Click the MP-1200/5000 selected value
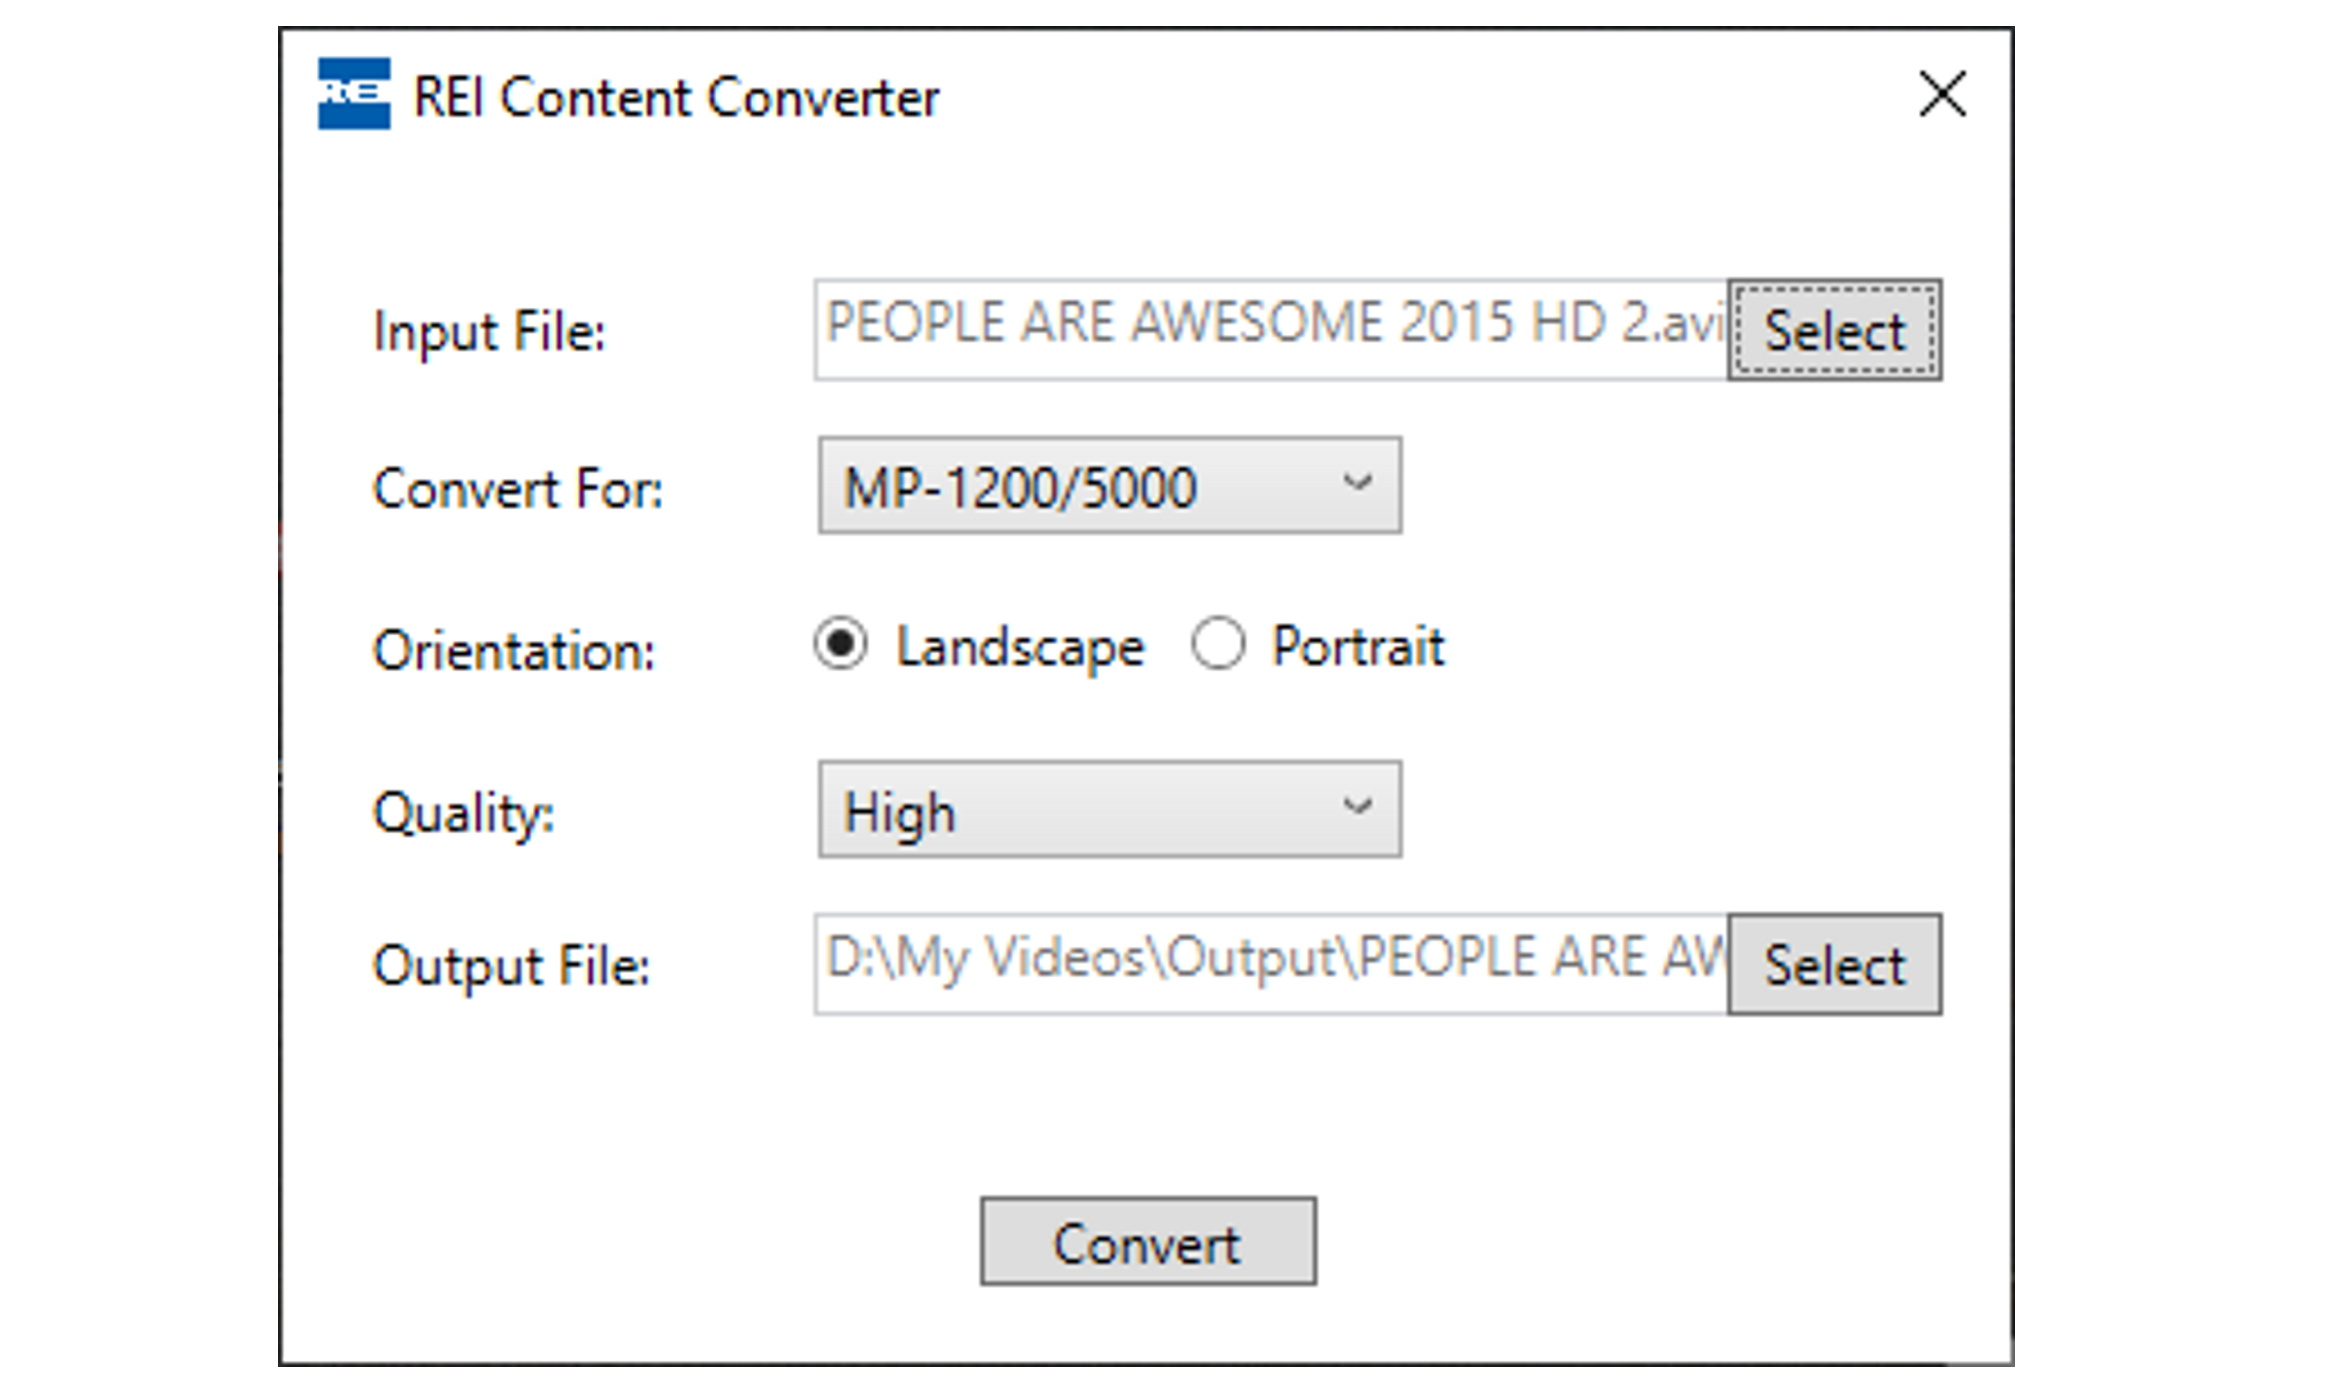Image resolution: width=2336 pixels, height=1385 pixels. click(1019, 488)
